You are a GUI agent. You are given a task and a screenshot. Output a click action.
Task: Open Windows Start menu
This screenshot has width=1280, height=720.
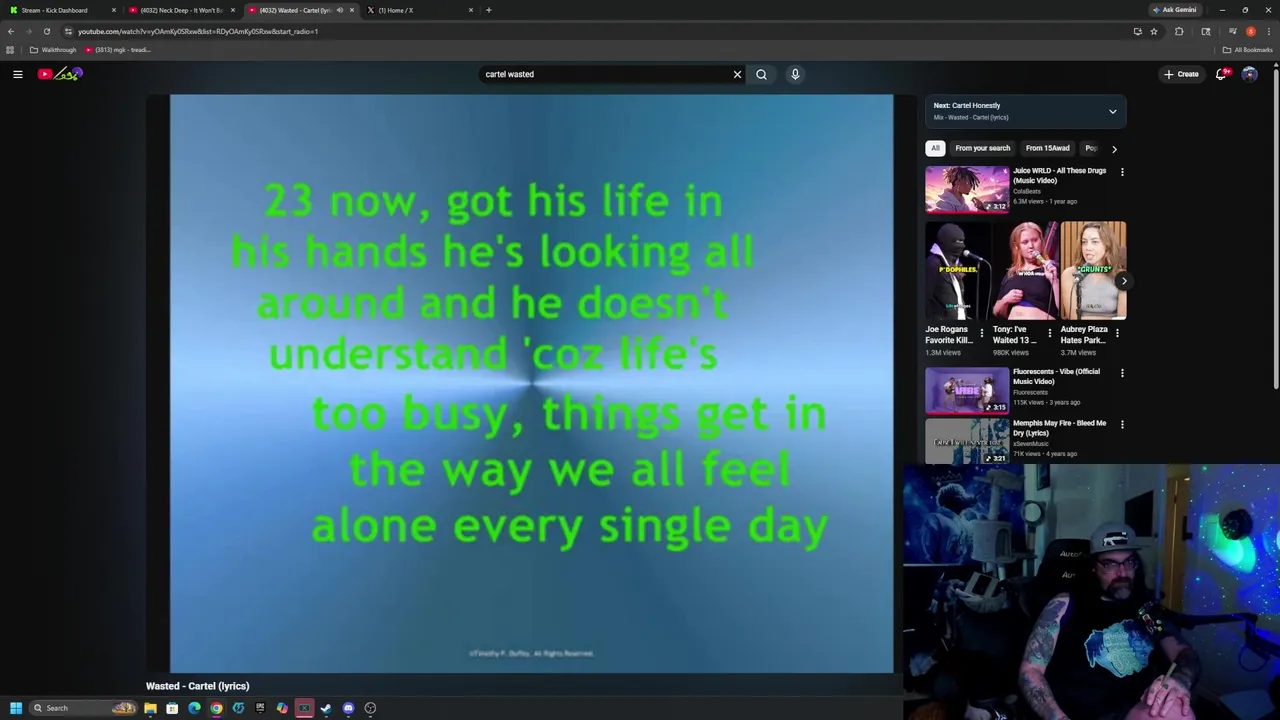pyautogui.click(x=16, y=708)
